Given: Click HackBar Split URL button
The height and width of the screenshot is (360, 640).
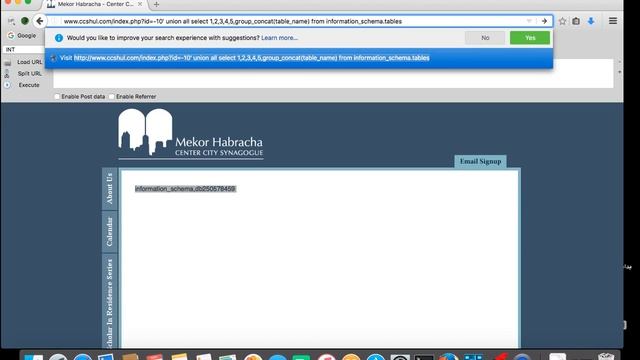Looking at the screenshot, I should click(29, 73).
